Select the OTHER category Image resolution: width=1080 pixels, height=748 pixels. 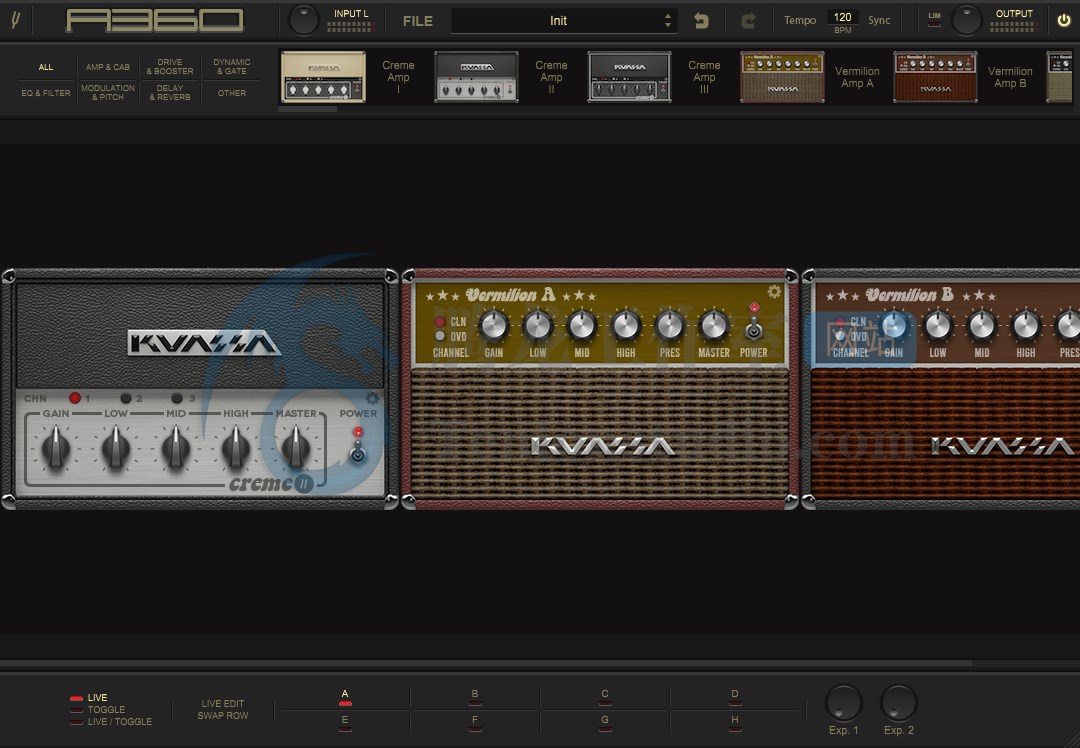point(231,93)
